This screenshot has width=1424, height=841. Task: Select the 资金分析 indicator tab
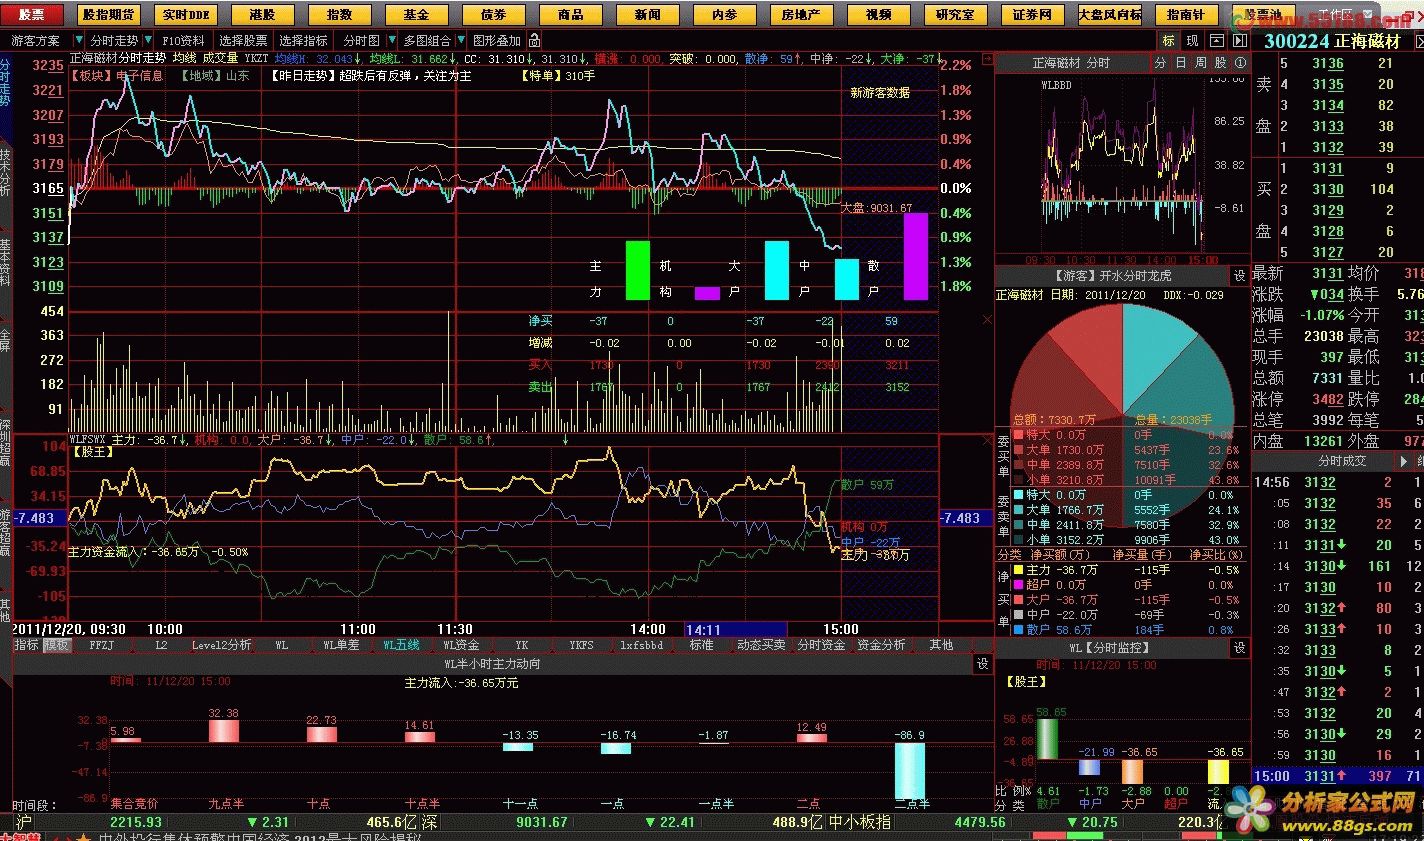(x=881, y=645)
